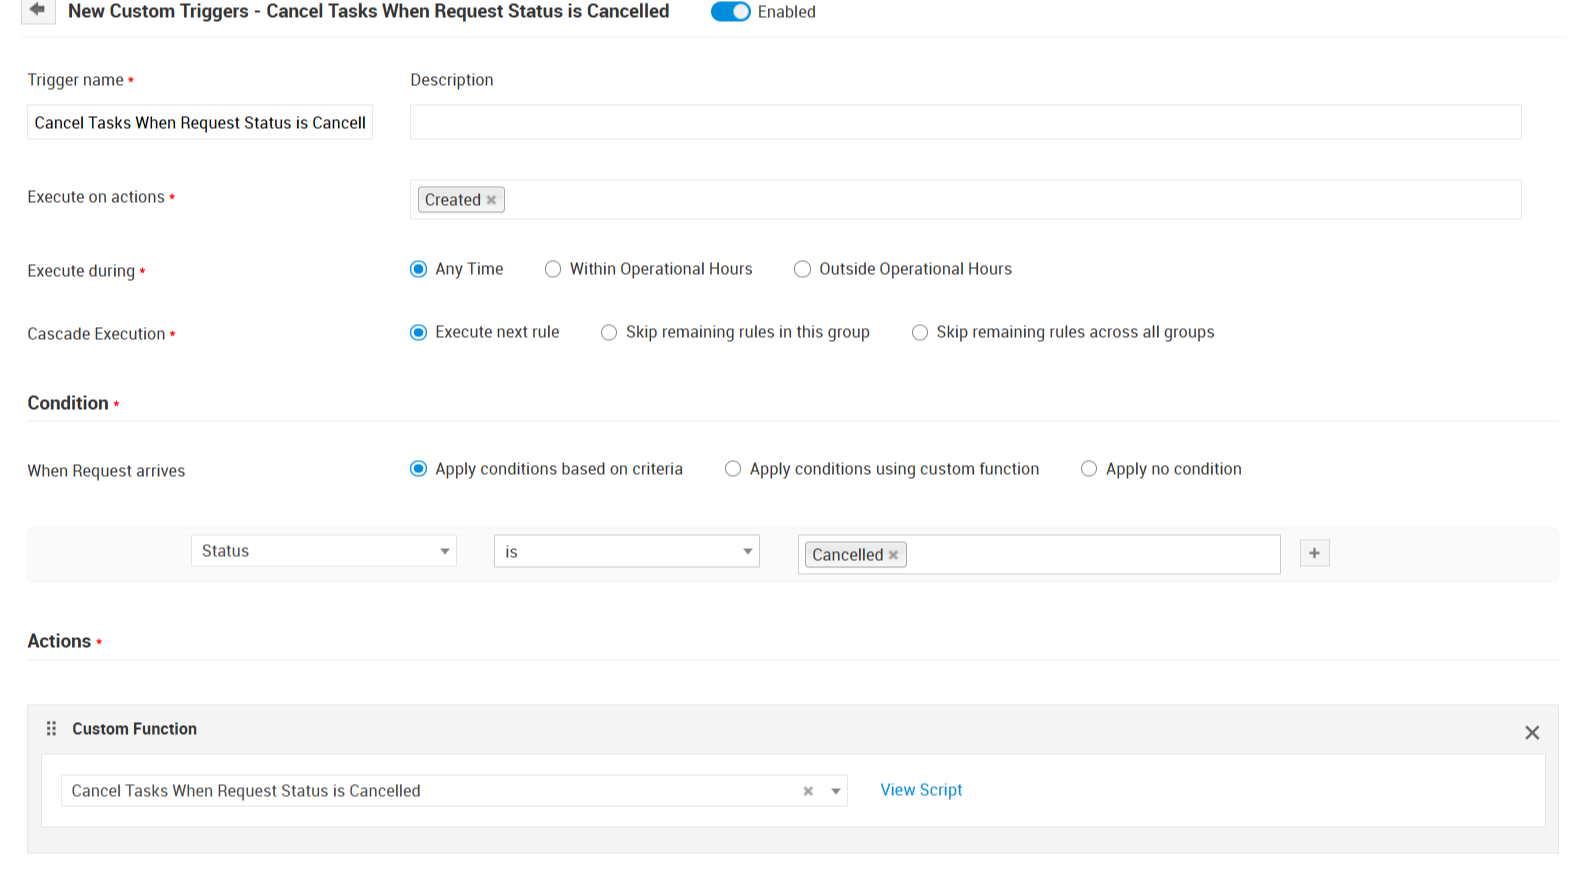
Task: Select Apply no condition option
Action: [1089, 469]
